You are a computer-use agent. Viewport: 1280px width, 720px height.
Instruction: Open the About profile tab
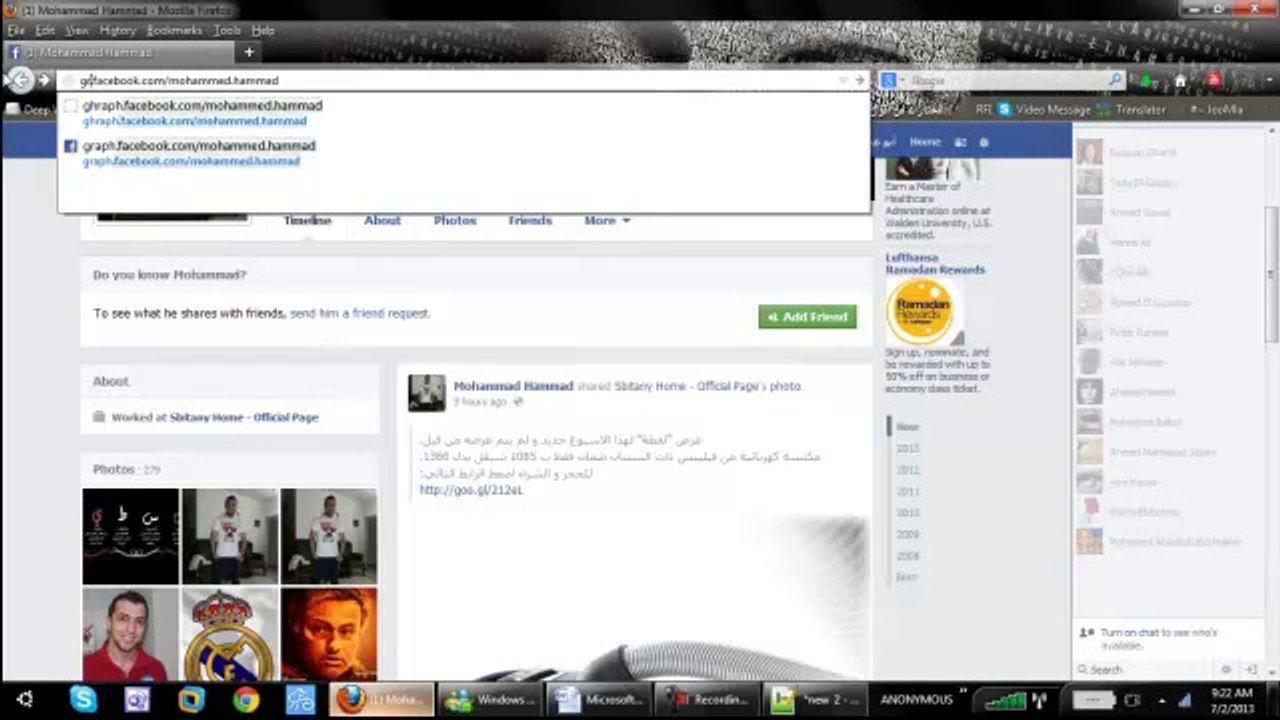pos(382,220)
